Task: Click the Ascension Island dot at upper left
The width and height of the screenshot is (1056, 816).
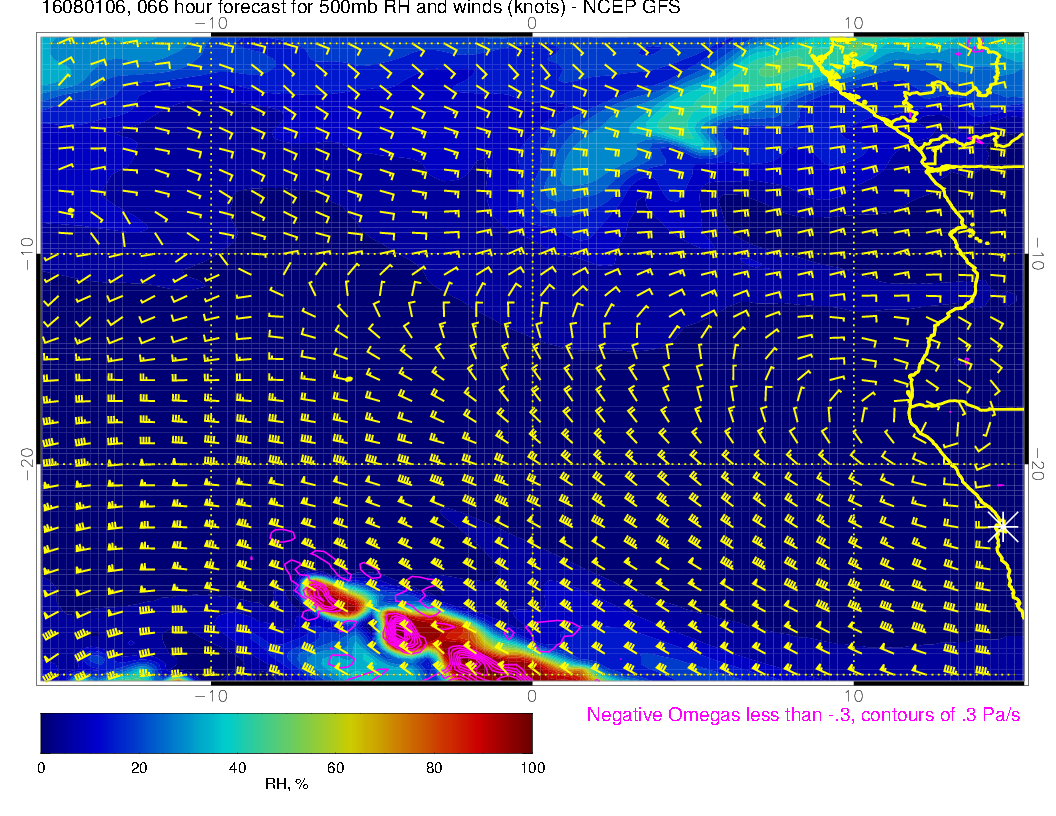Action: click(x=72, y=210)
